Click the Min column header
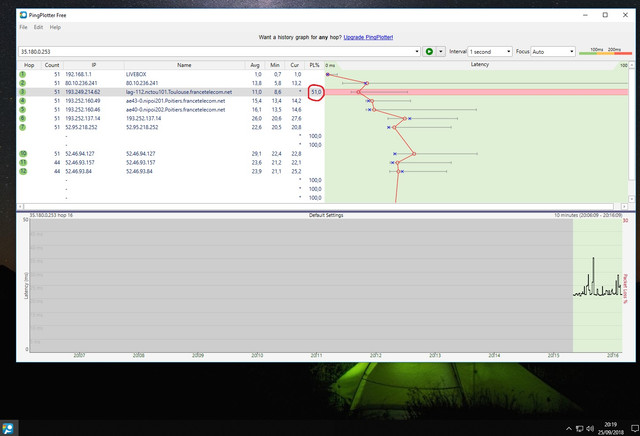The width and height of the screenshot is (640, 436). tap(275, 65)
